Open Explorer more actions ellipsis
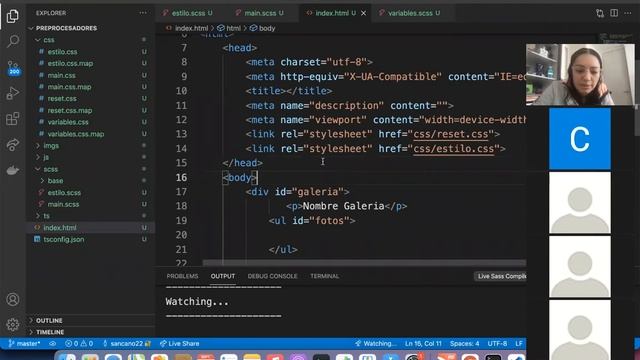Screen dimensions: 640x360 [143, 13]
